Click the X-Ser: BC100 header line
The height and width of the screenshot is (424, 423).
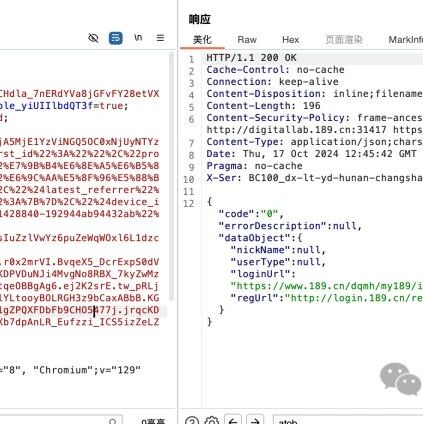[x=315, y=178]
